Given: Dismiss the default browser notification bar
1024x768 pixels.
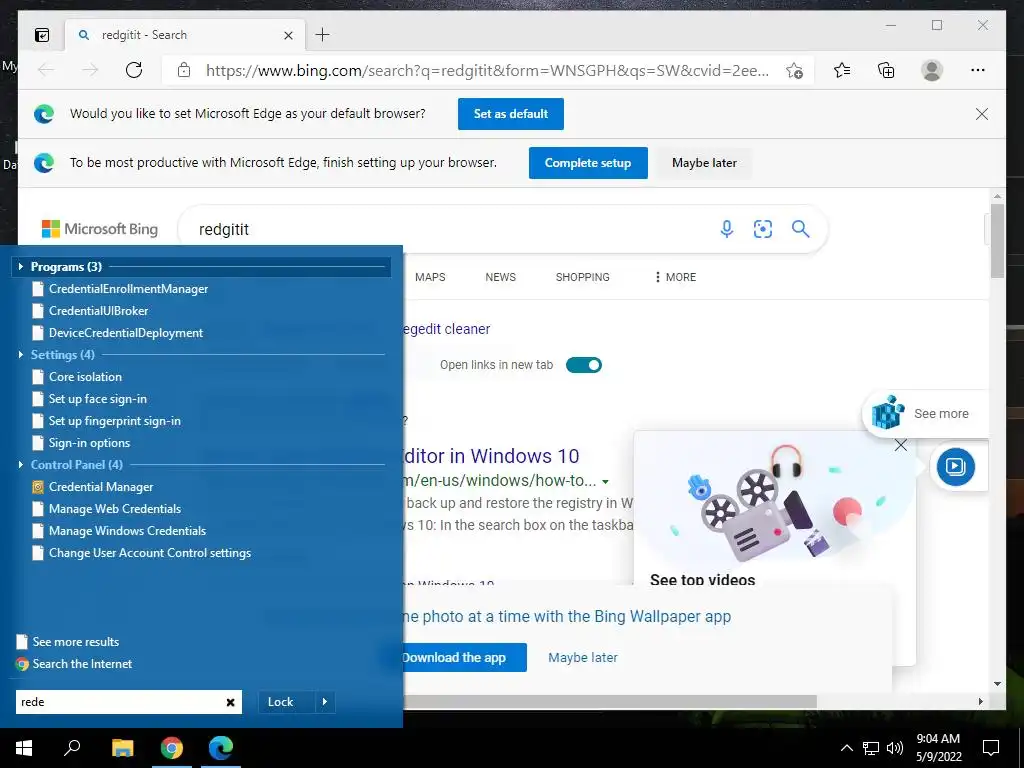Looking at the screenshot, I should pyautogui.click(x=982, y=114).
